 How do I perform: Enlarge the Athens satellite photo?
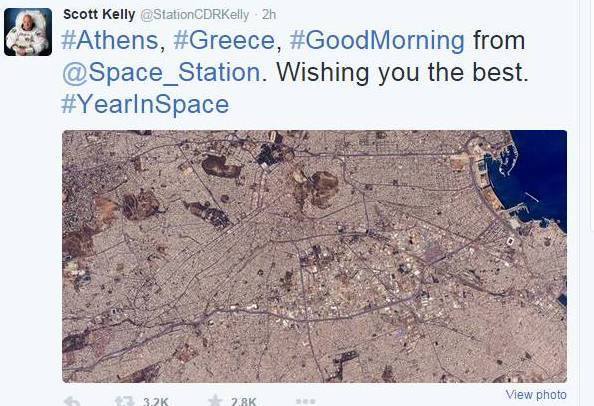[314, 256]
